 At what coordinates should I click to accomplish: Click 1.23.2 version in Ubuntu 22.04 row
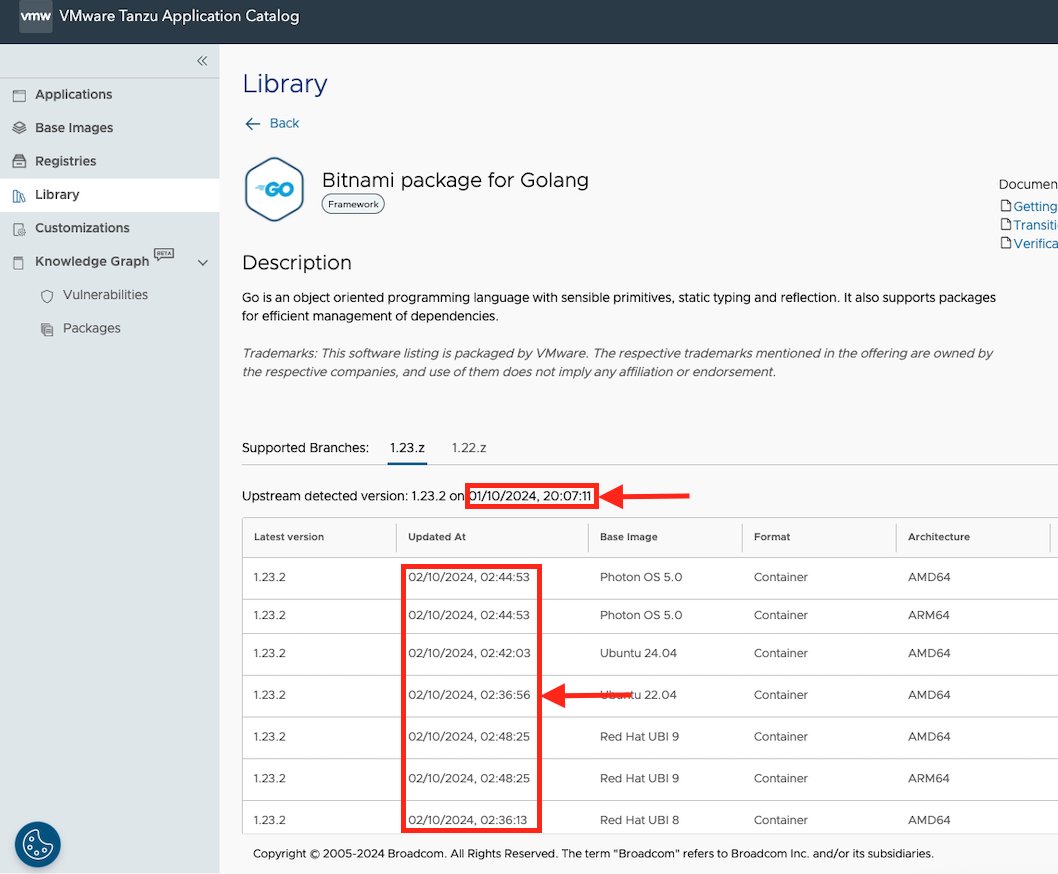[269, 694]
